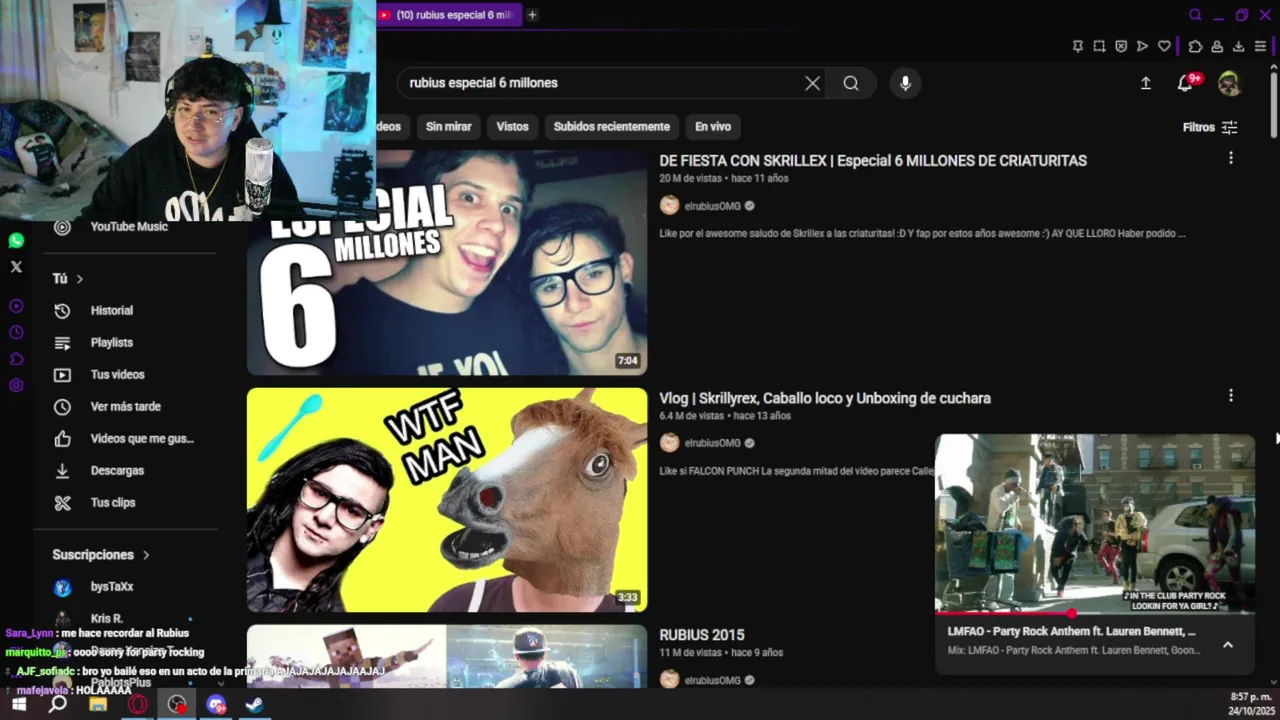This screenshot has width=1280, height=720.
Task: Select the Sin mirar filter chip
Action: point(448,127)
